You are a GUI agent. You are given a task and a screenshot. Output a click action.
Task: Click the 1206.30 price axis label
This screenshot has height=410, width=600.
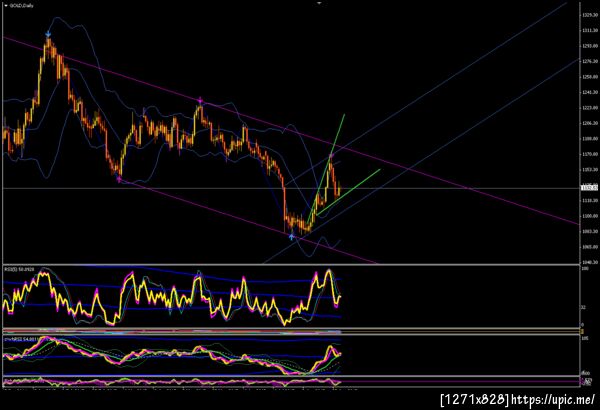pos(590,123)
